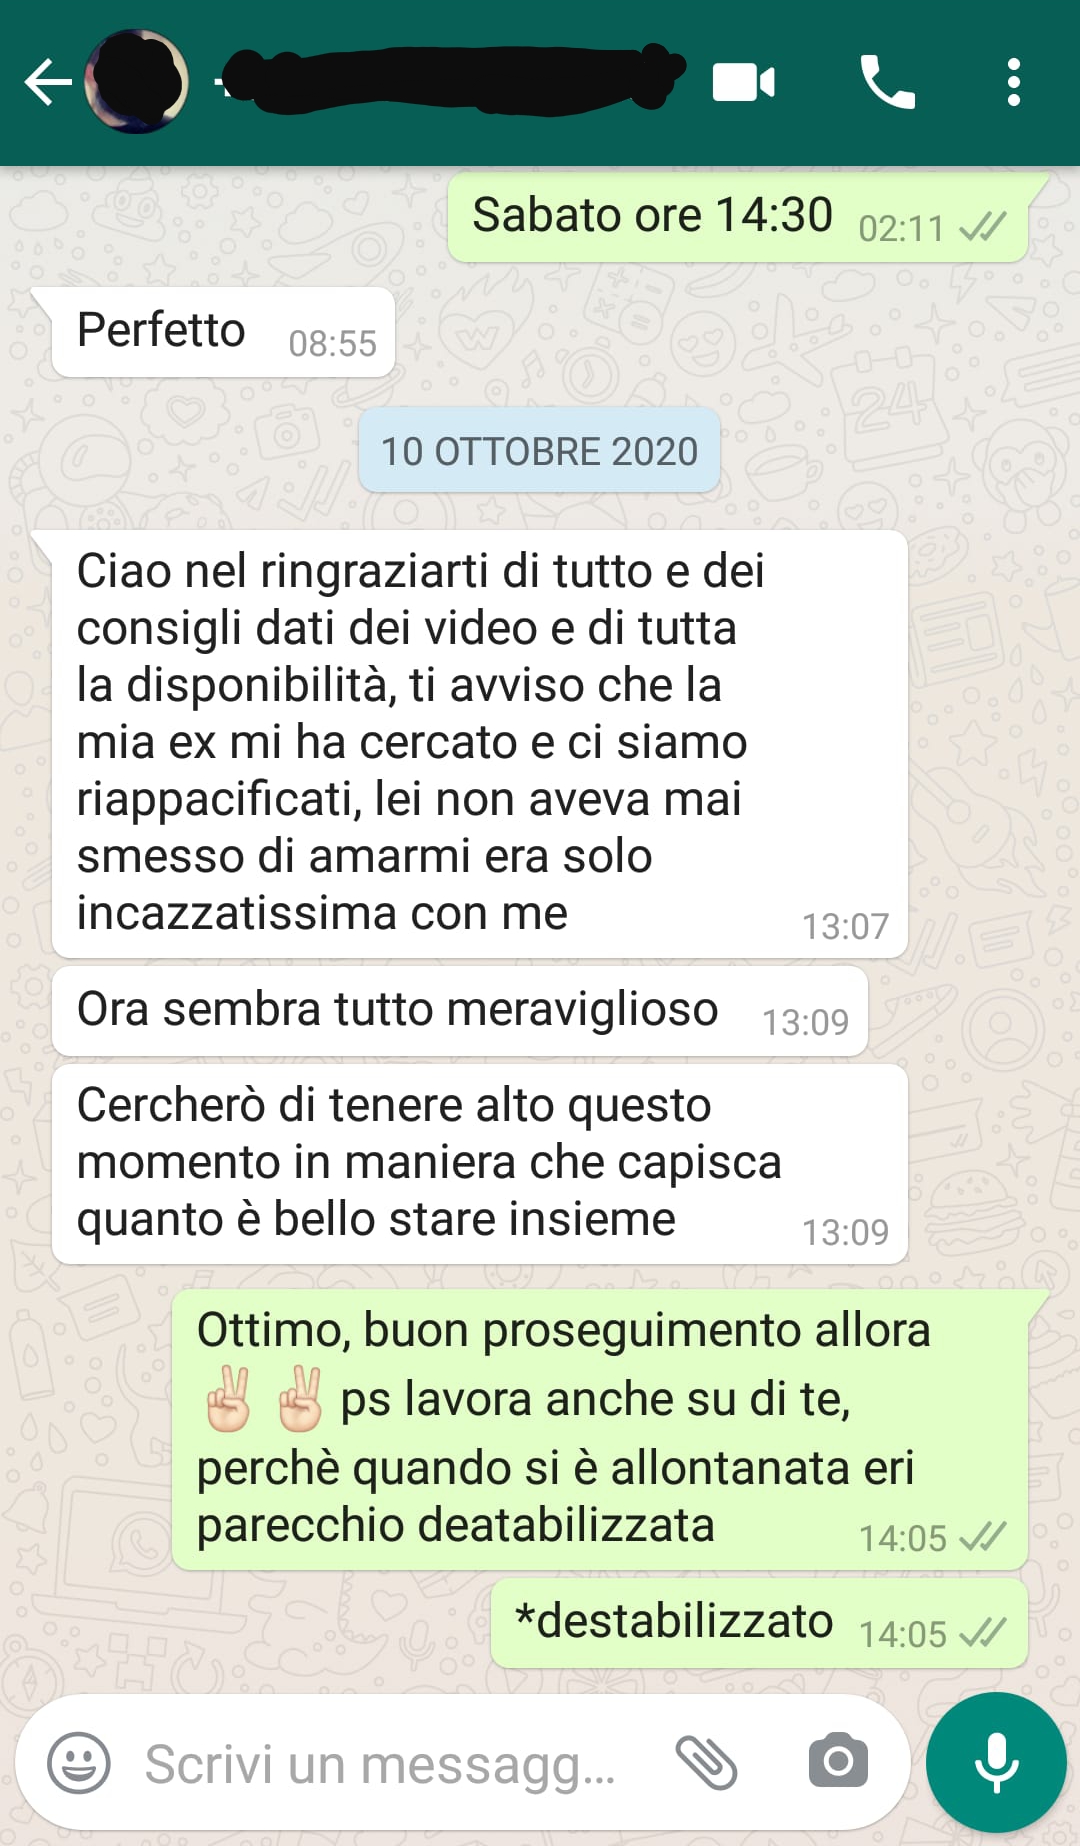Open the camera from message bar
The image size is (1080, 1846).
pos(838,1761)
